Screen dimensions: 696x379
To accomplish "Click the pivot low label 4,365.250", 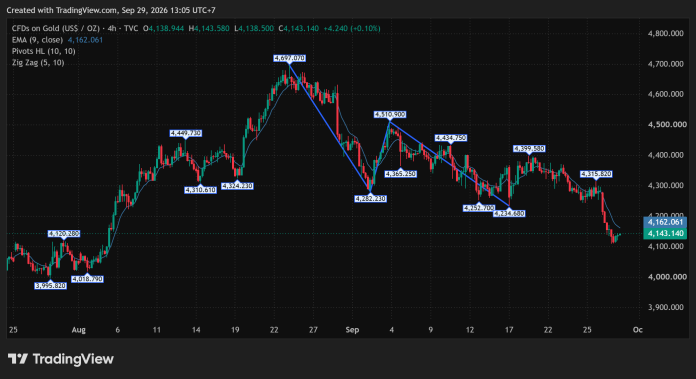I will coord(401,174).
